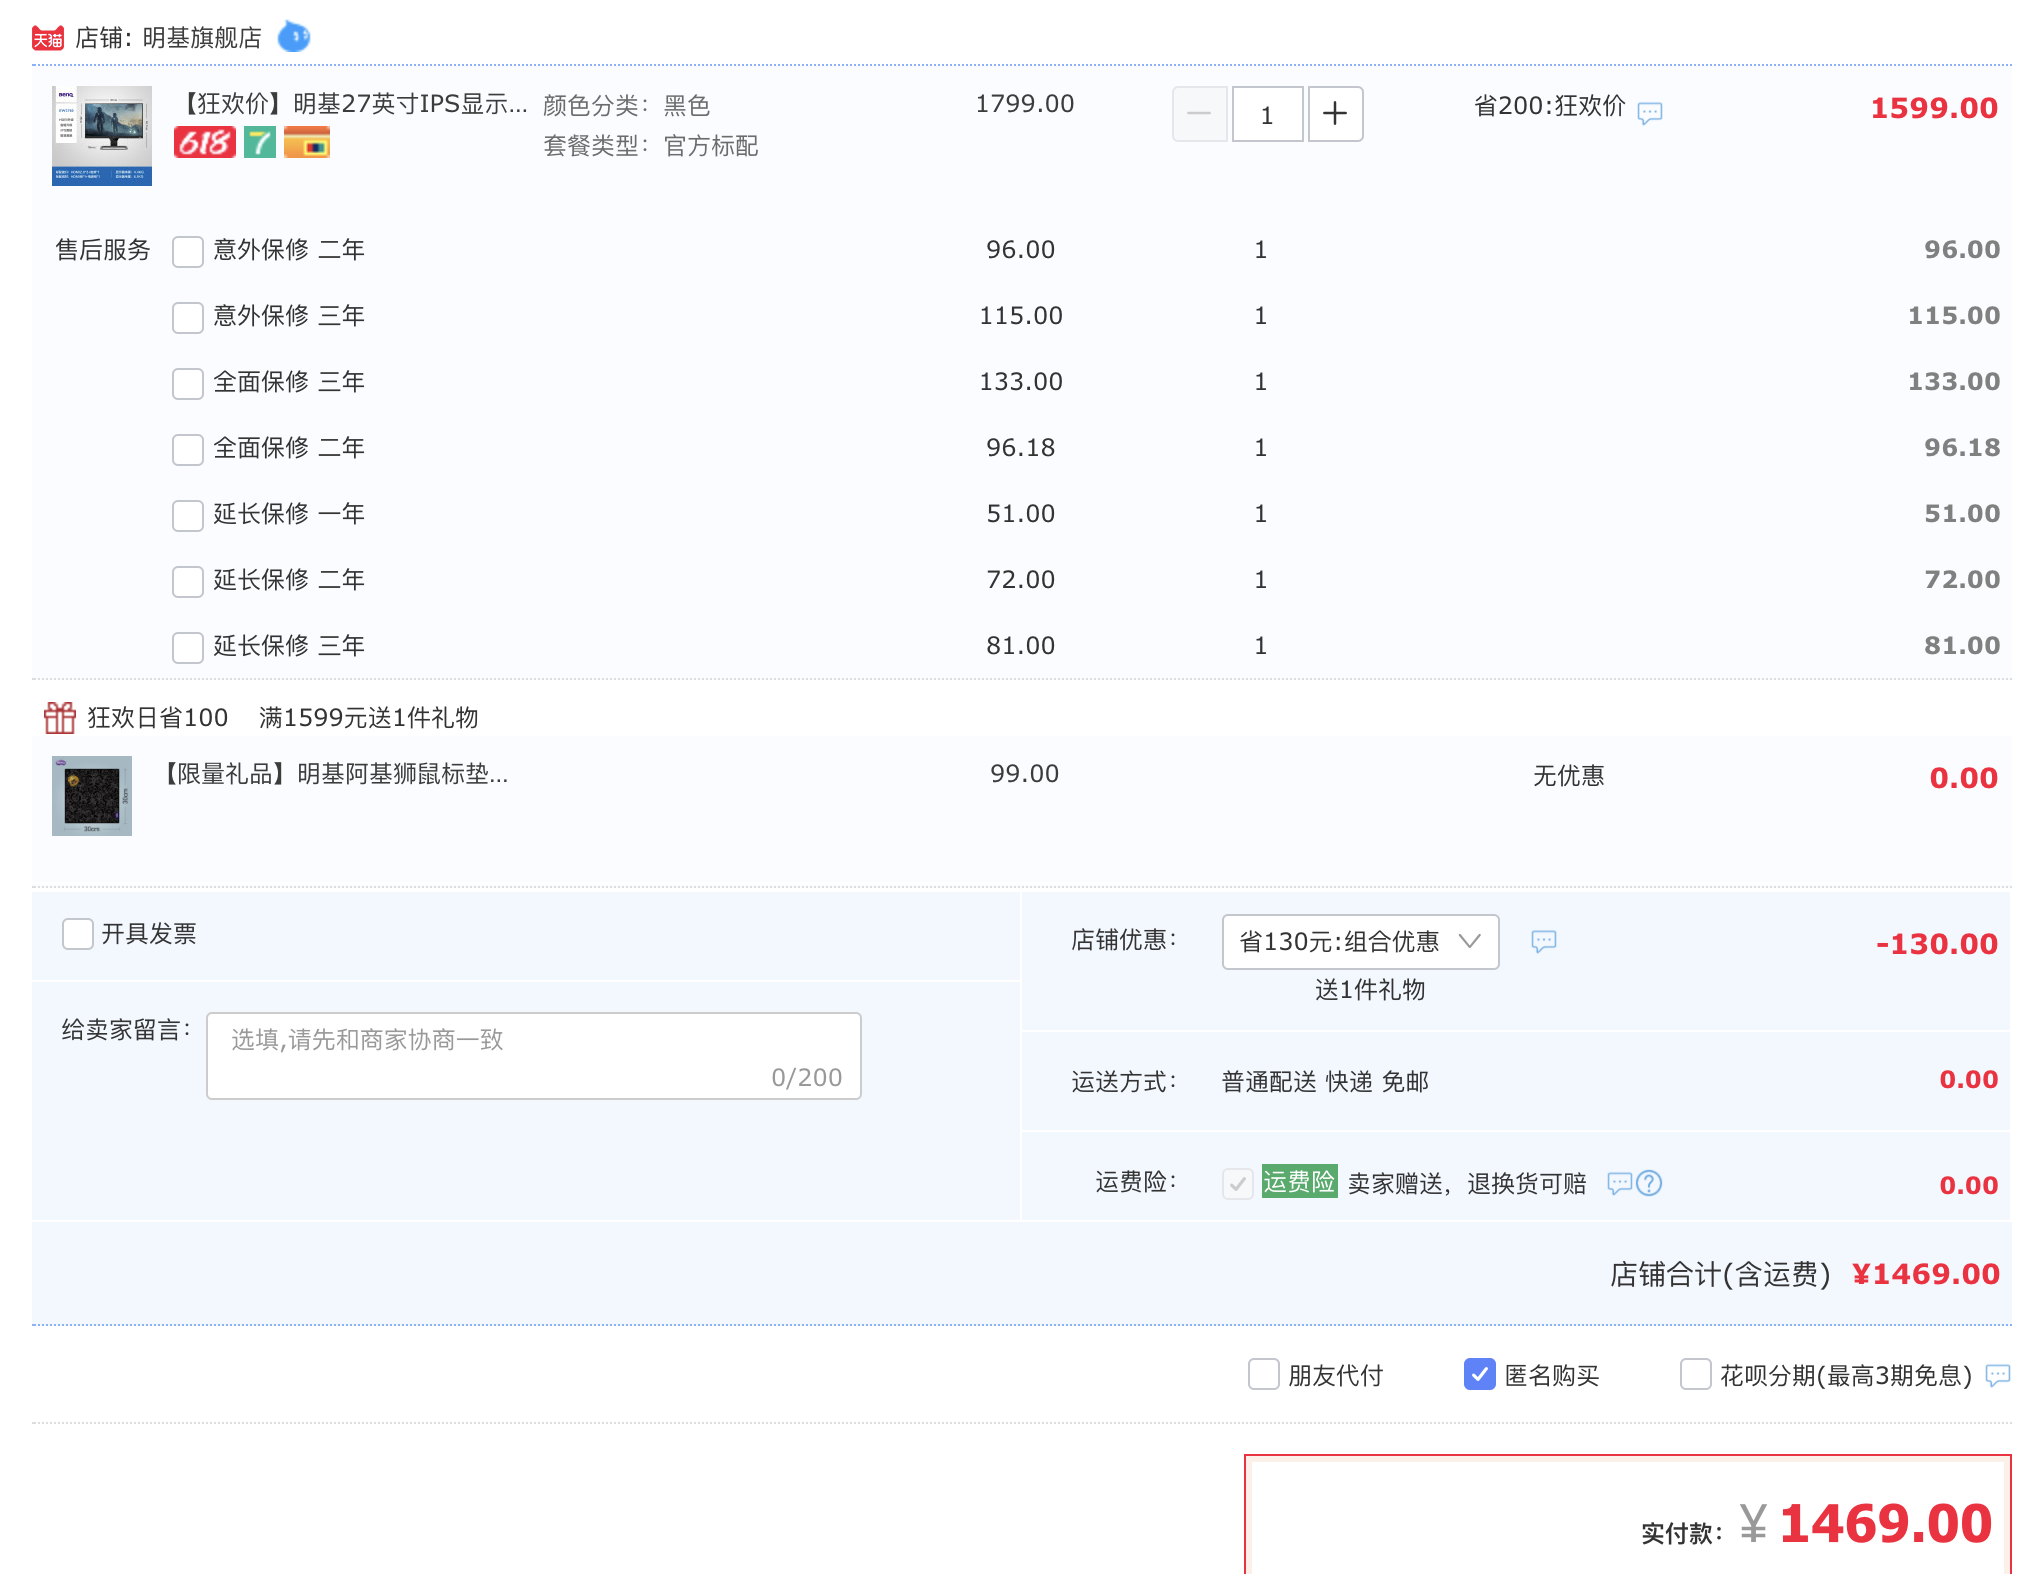Check 意外保修 二年 service option
The width and height of the screenshot is (2040, 1574).
188,251
